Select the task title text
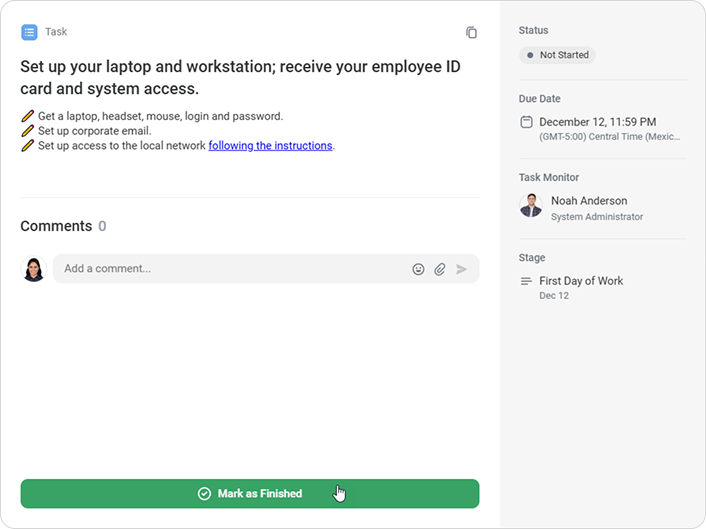706x529 pixels. point(240,77)
